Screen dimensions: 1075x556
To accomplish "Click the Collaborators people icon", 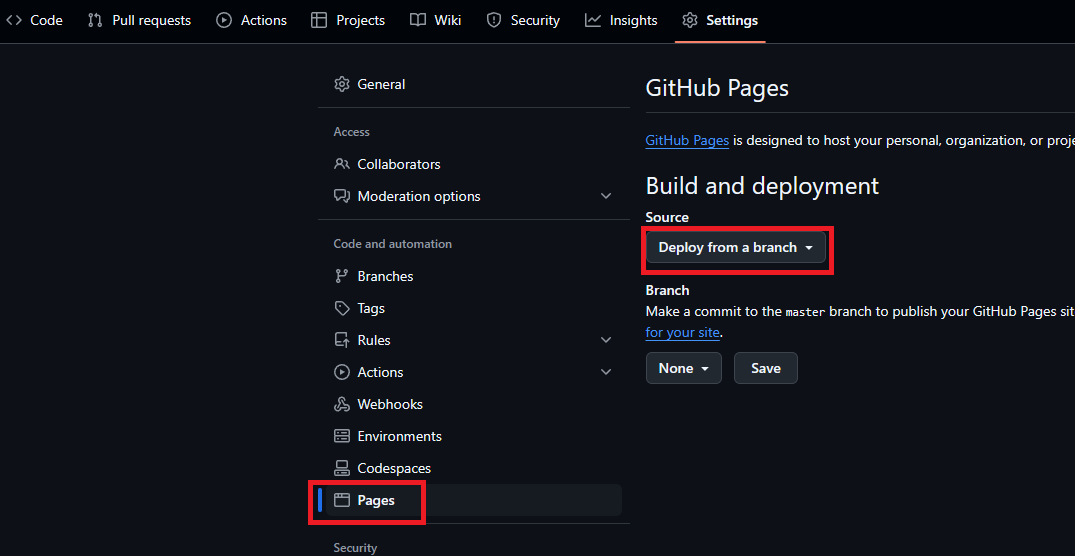I will [x=342, y=164].
